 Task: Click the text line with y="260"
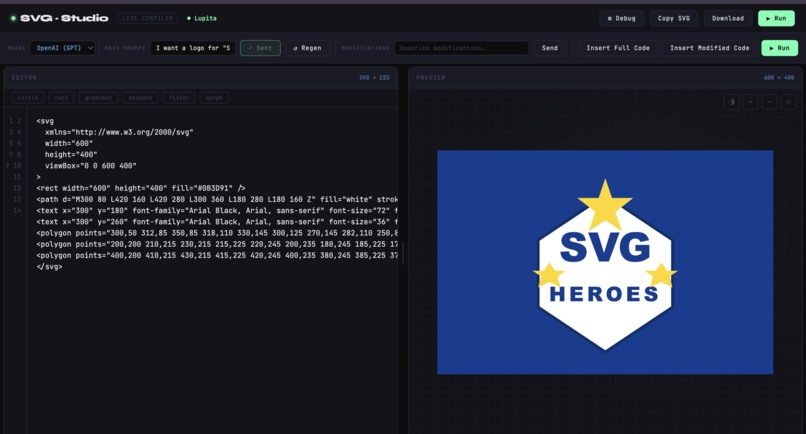[x=217, y=222]
